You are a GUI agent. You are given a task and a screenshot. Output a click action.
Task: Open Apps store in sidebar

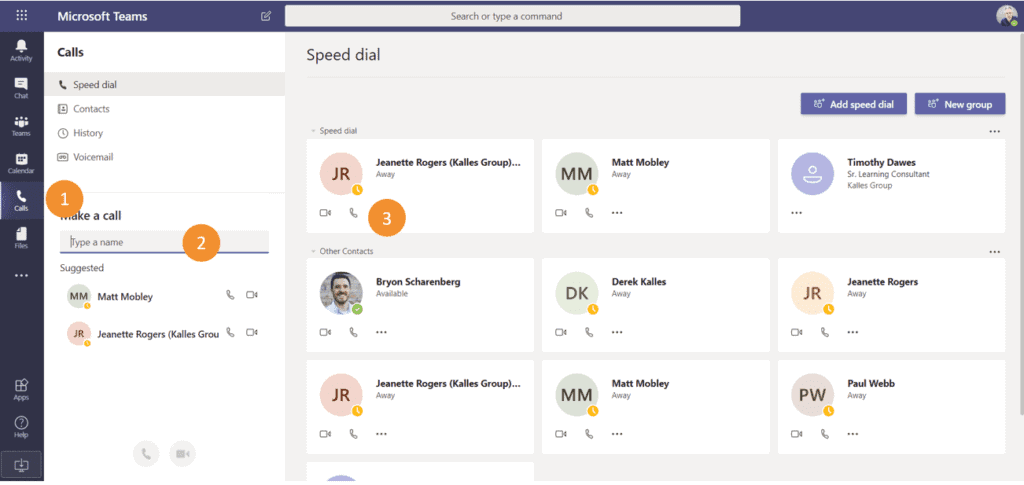[22, 389]
